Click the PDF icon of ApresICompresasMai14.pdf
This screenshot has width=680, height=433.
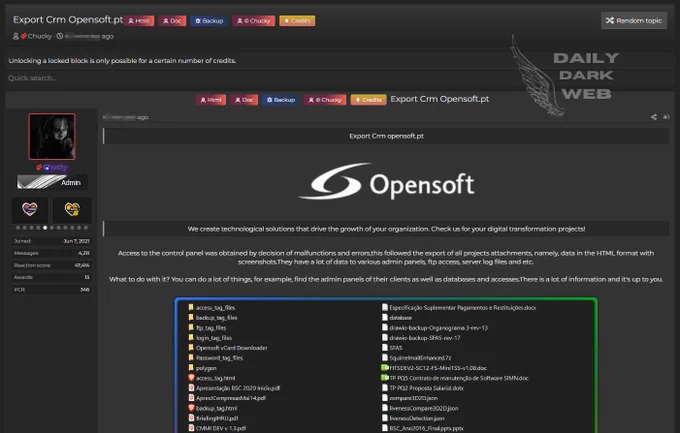click(x=191, y=397)
